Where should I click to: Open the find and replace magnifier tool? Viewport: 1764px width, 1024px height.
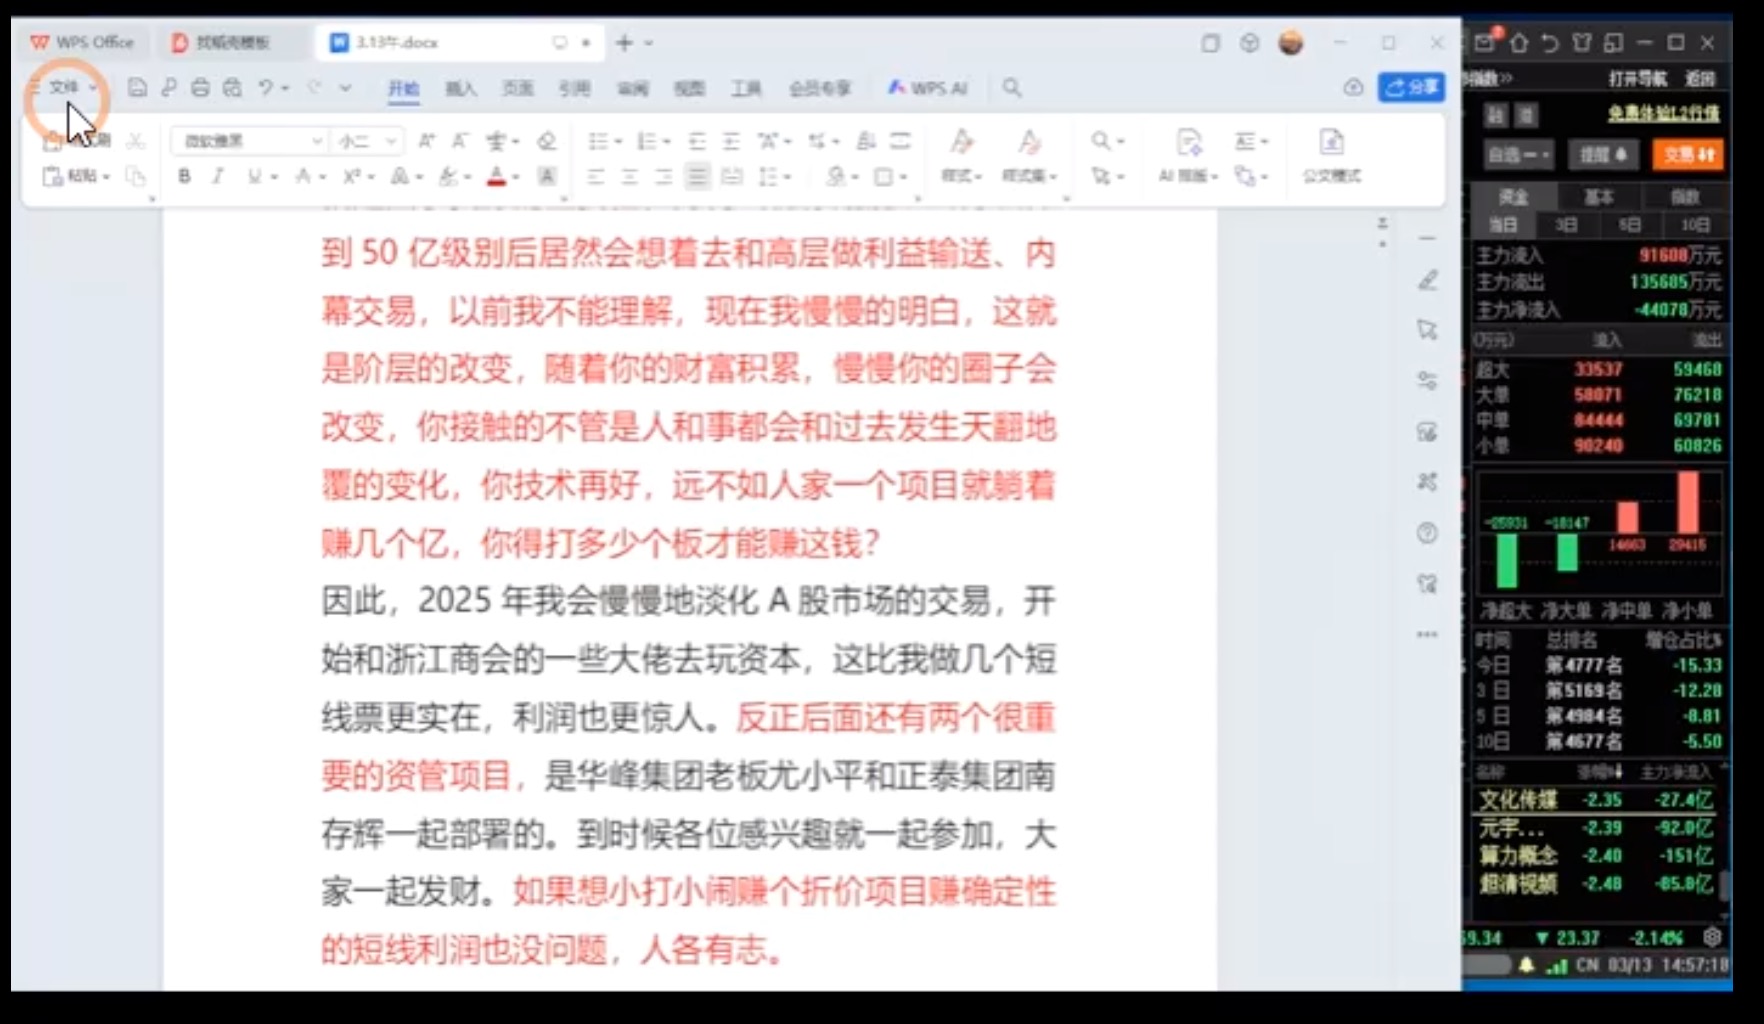coord(1100,141)
